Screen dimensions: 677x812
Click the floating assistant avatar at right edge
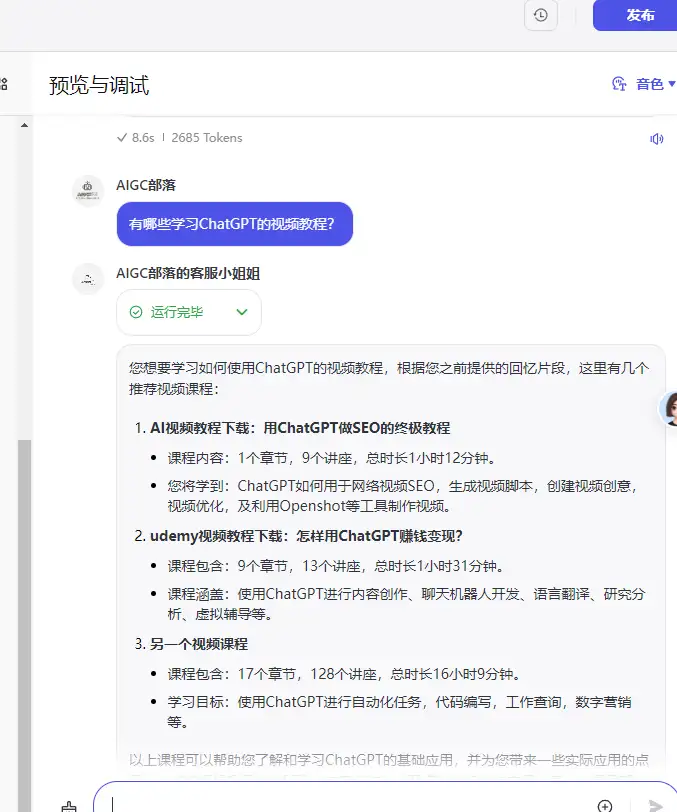[x=669, y=409]
